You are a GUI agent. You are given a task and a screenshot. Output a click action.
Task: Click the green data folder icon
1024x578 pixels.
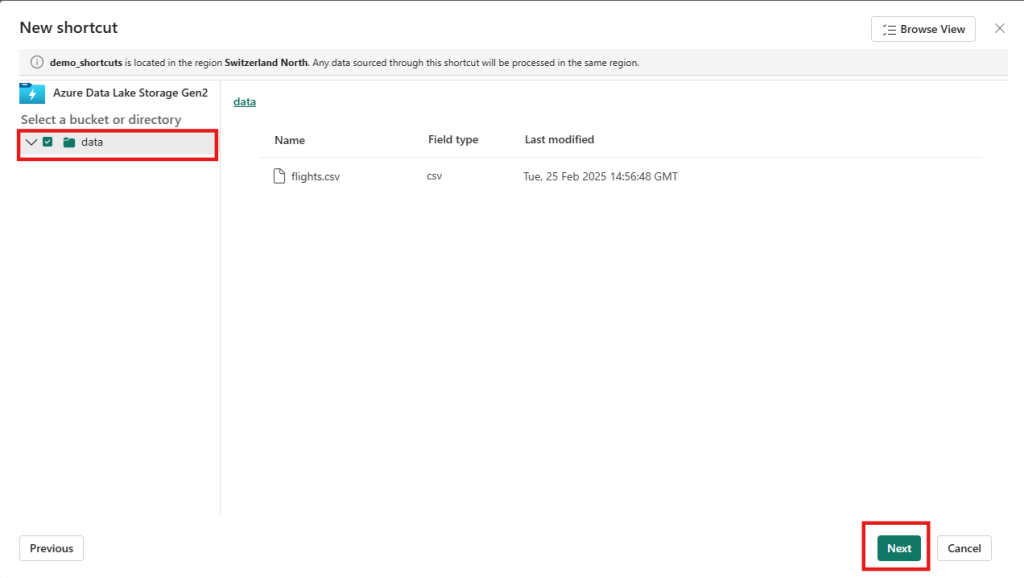[69, 142]
